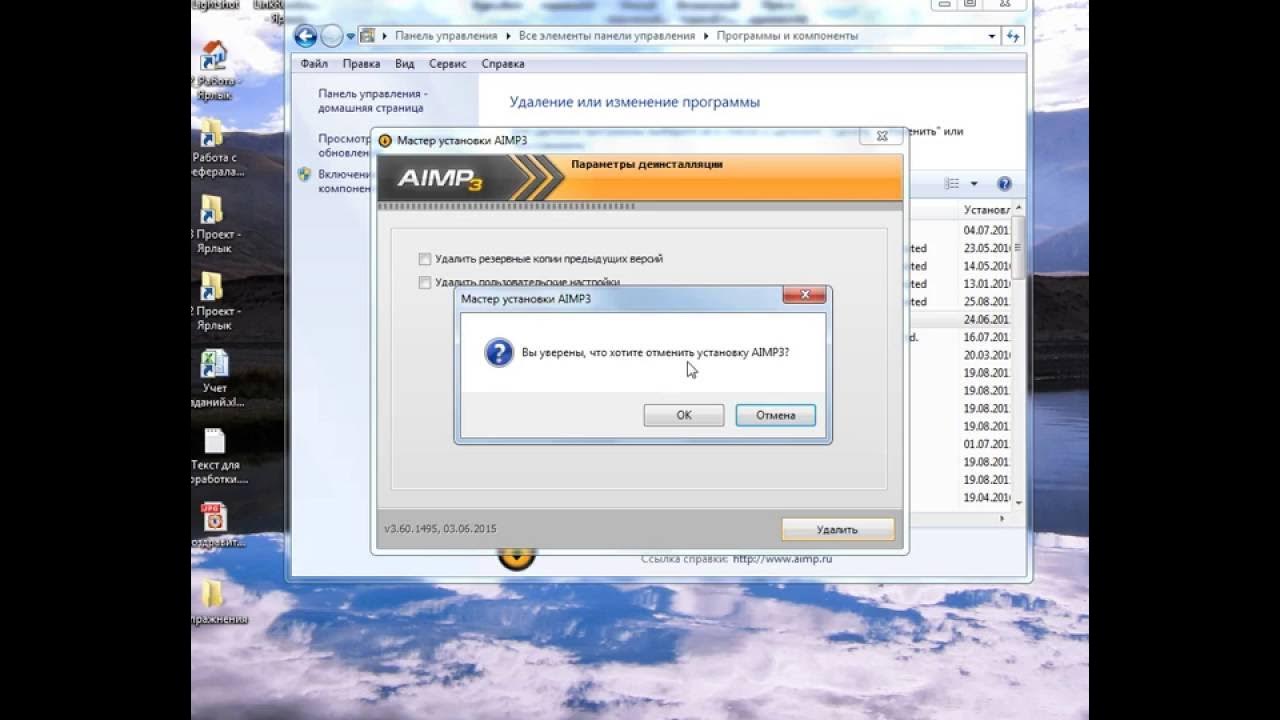The width and height of the screenshot is (1280, 720).
Task: Open recent pages dropdown beside navigation arrows
Action: 350,37
